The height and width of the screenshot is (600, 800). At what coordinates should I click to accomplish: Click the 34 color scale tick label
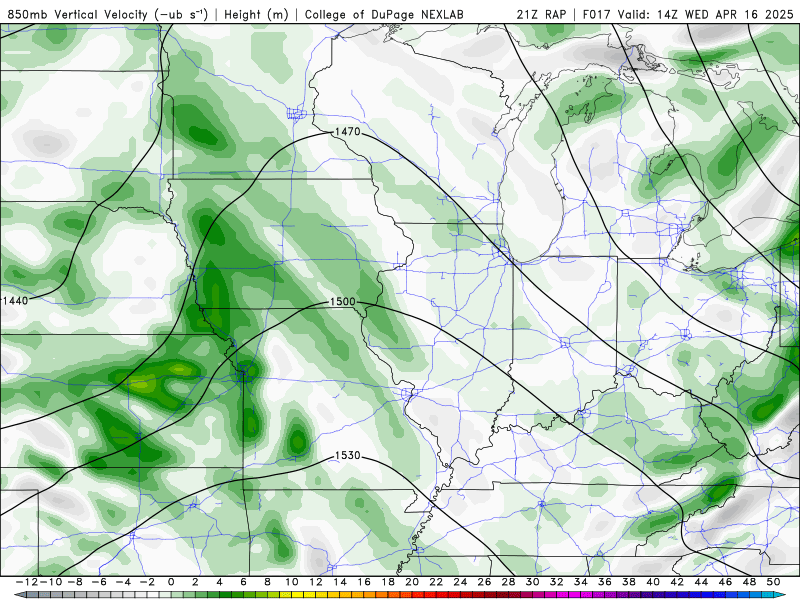point(581,582)
